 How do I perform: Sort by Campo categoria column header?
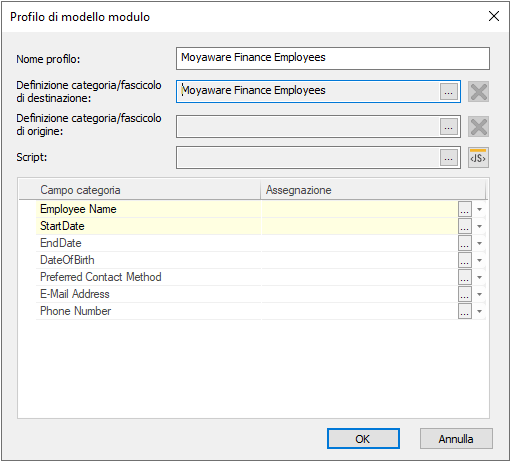pyautogui.click(x=140, y=190)
